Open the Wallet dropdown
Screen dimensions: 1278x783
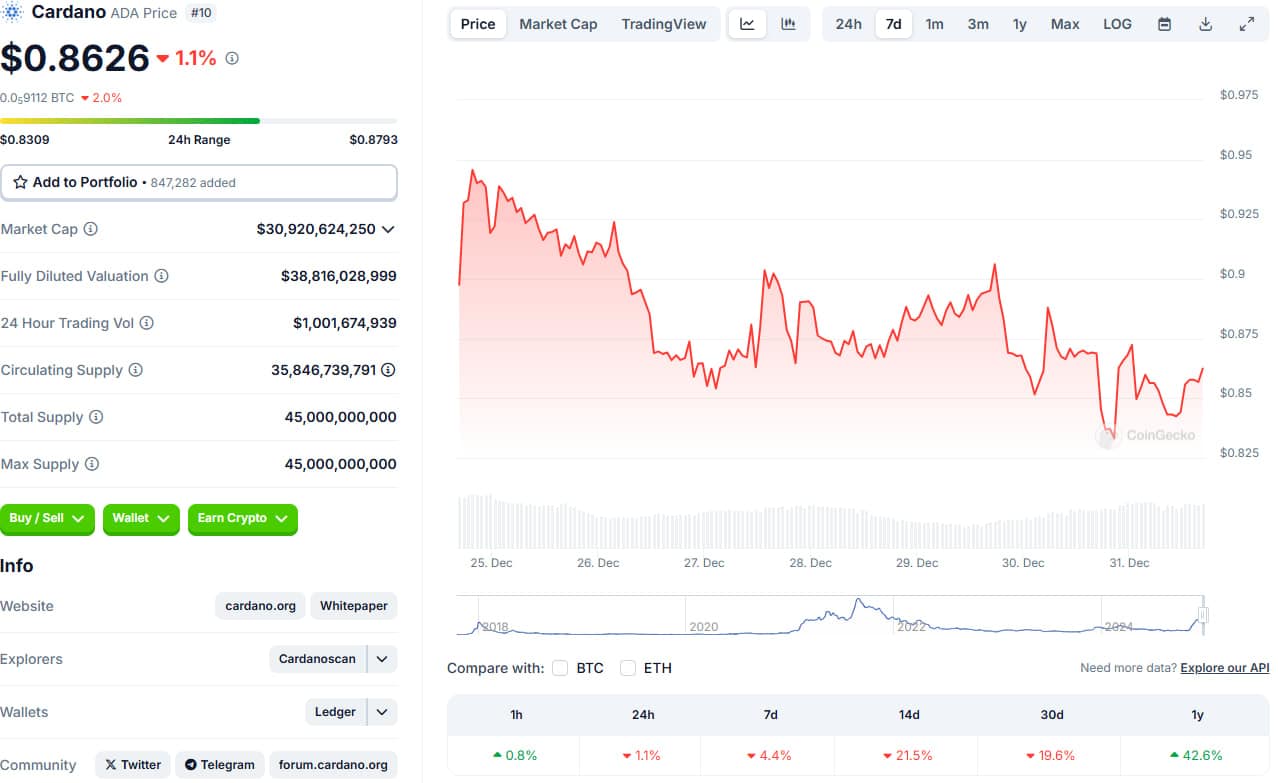142,519
